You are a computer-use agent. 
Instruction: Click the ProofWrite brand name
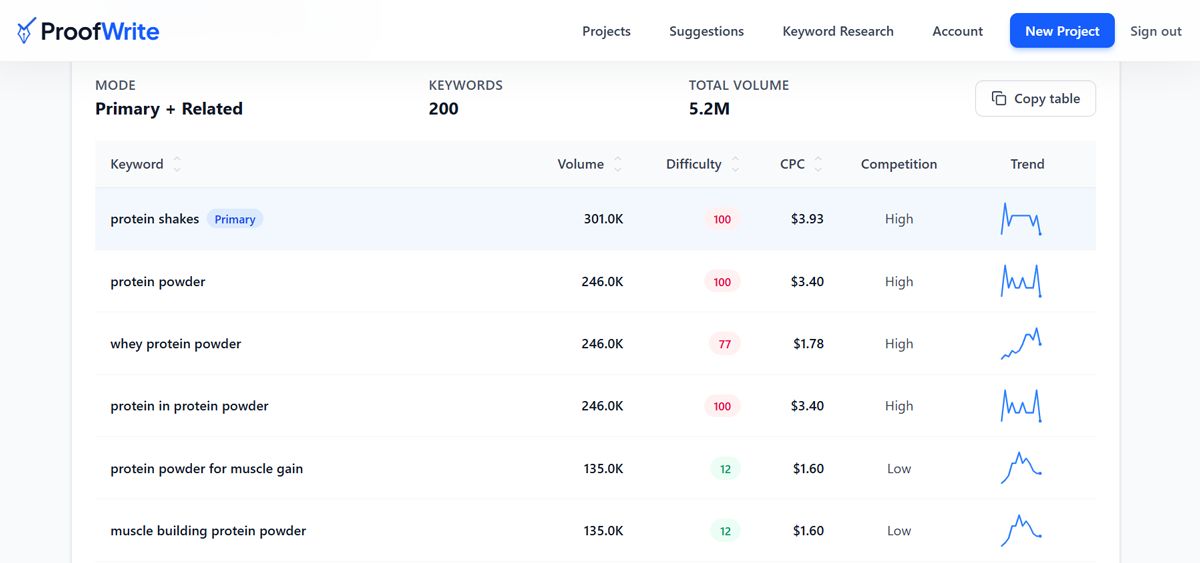point(100,31)
